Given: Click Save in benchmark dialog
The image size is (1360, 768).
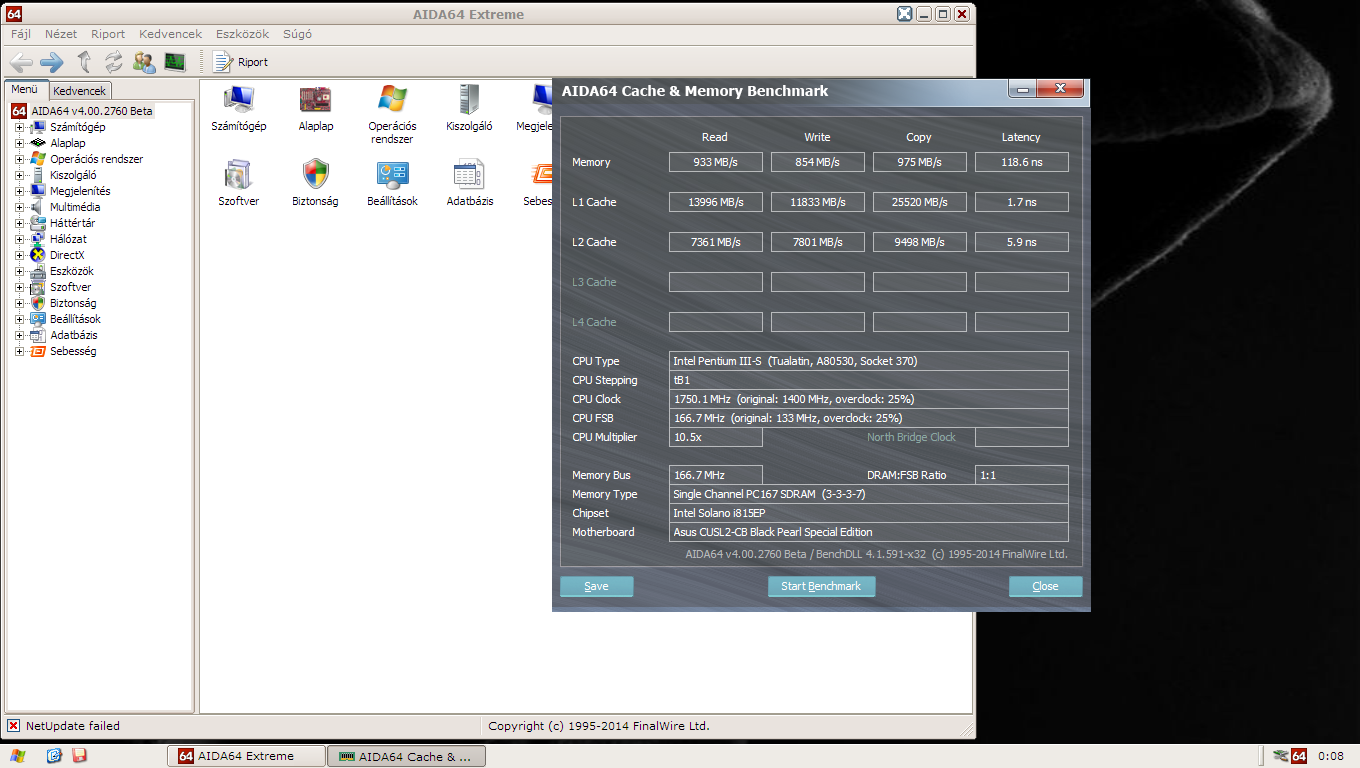Looking at the screenshot, I should click(596, 586).
